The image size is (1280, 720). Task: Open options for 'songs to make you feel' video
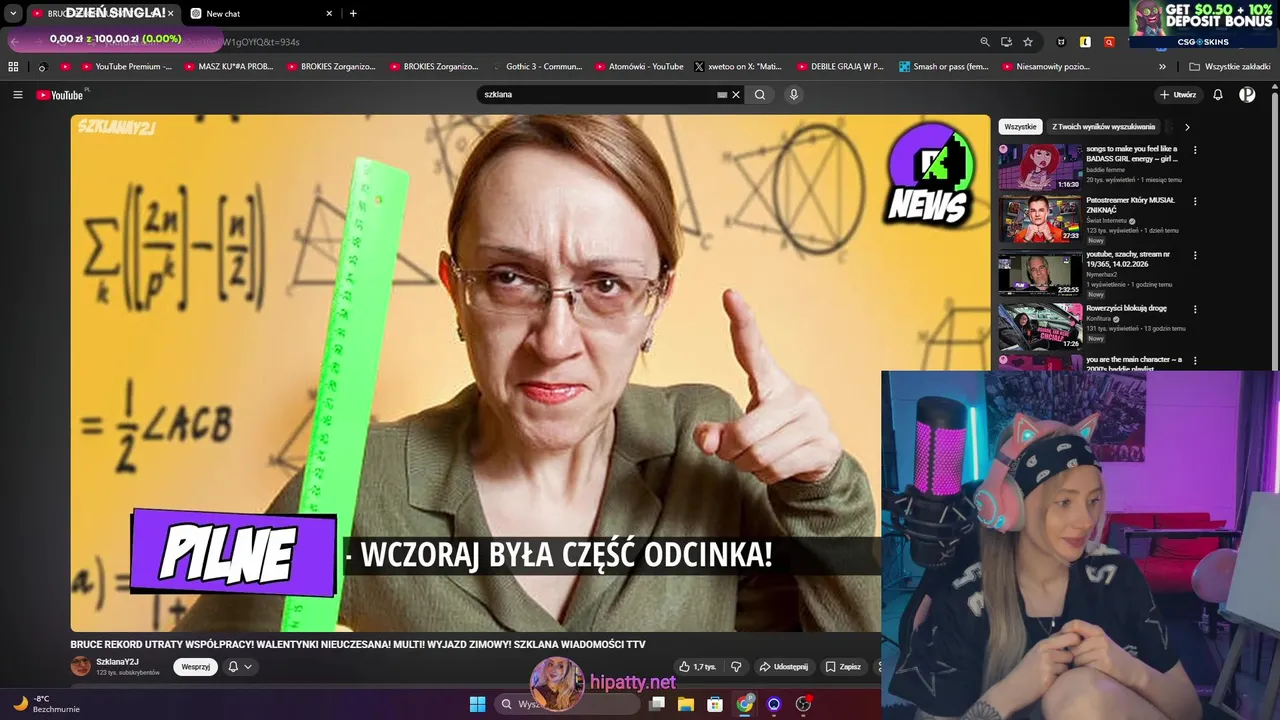click(x=1194, y=150)
